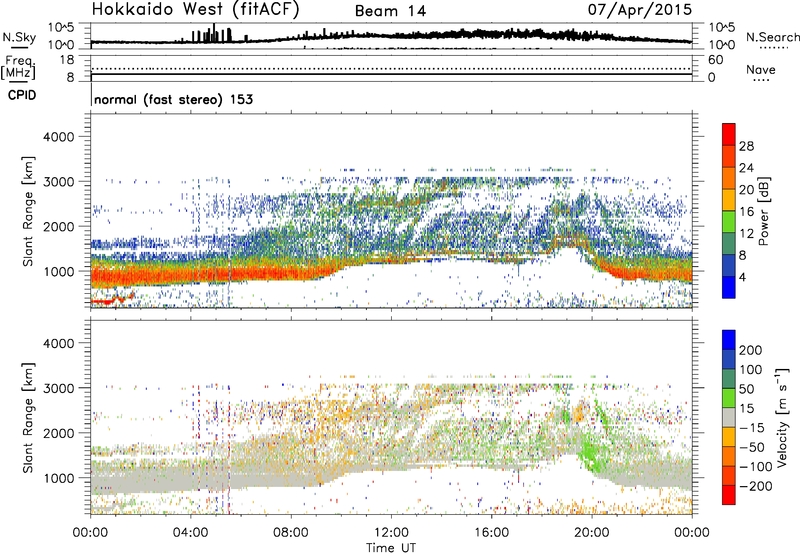800x554 pixels.
Task: Click the 'Beam 14' label
Action: 390,11
